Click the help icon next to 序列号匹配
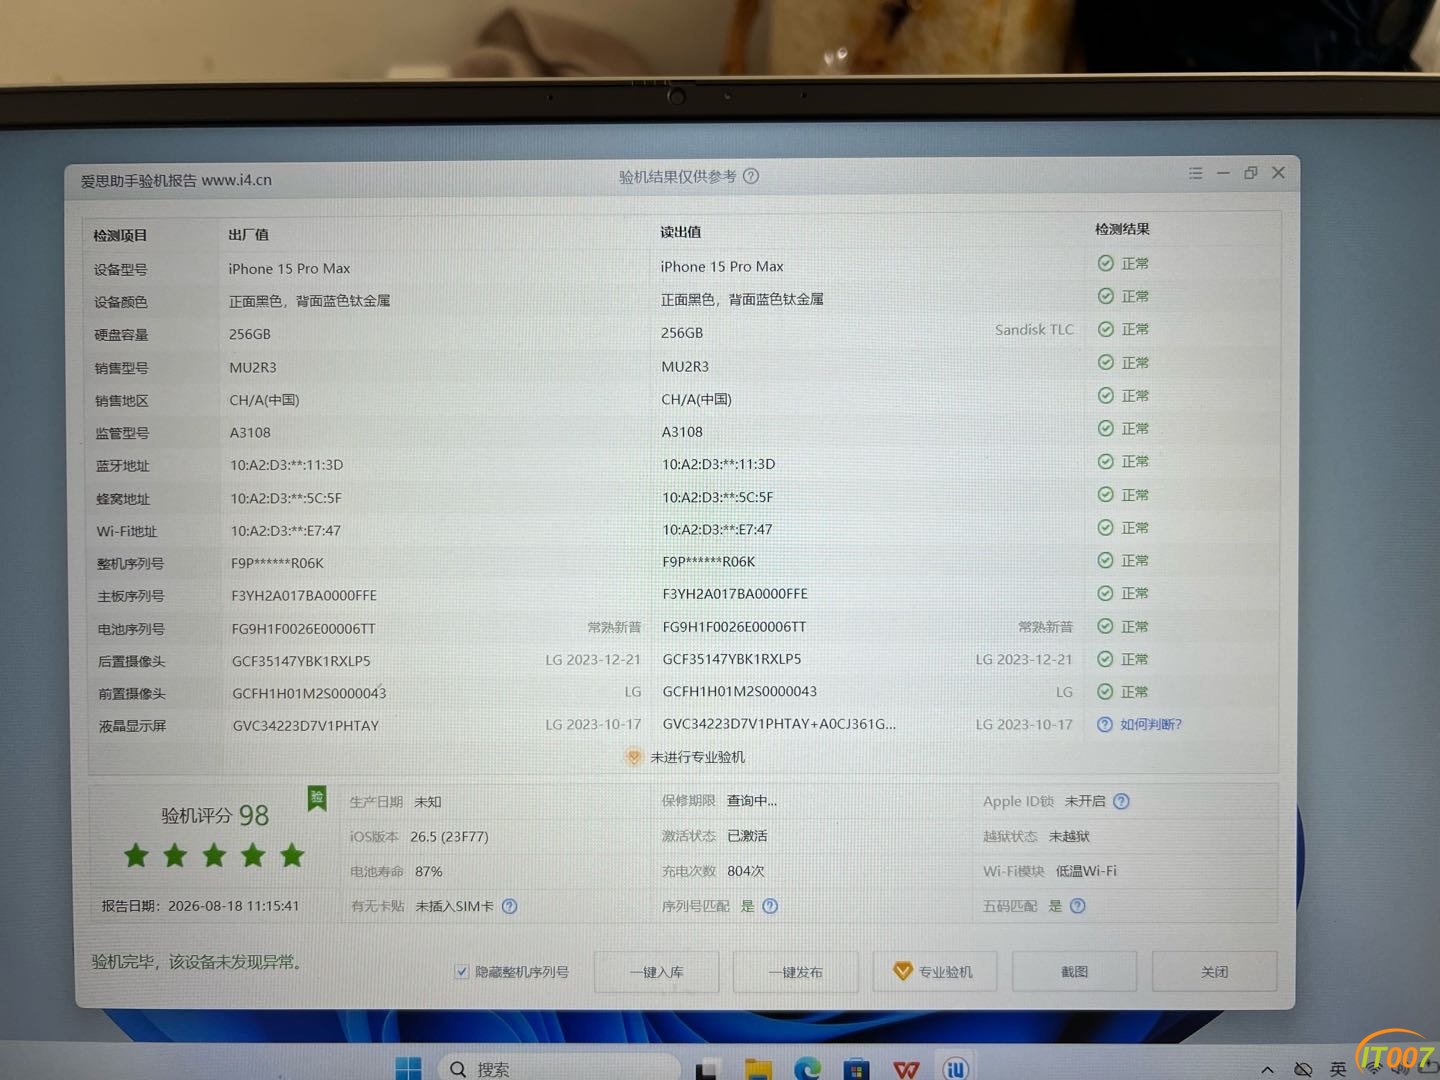1440x1080 pixels. (x=770, y=906)
